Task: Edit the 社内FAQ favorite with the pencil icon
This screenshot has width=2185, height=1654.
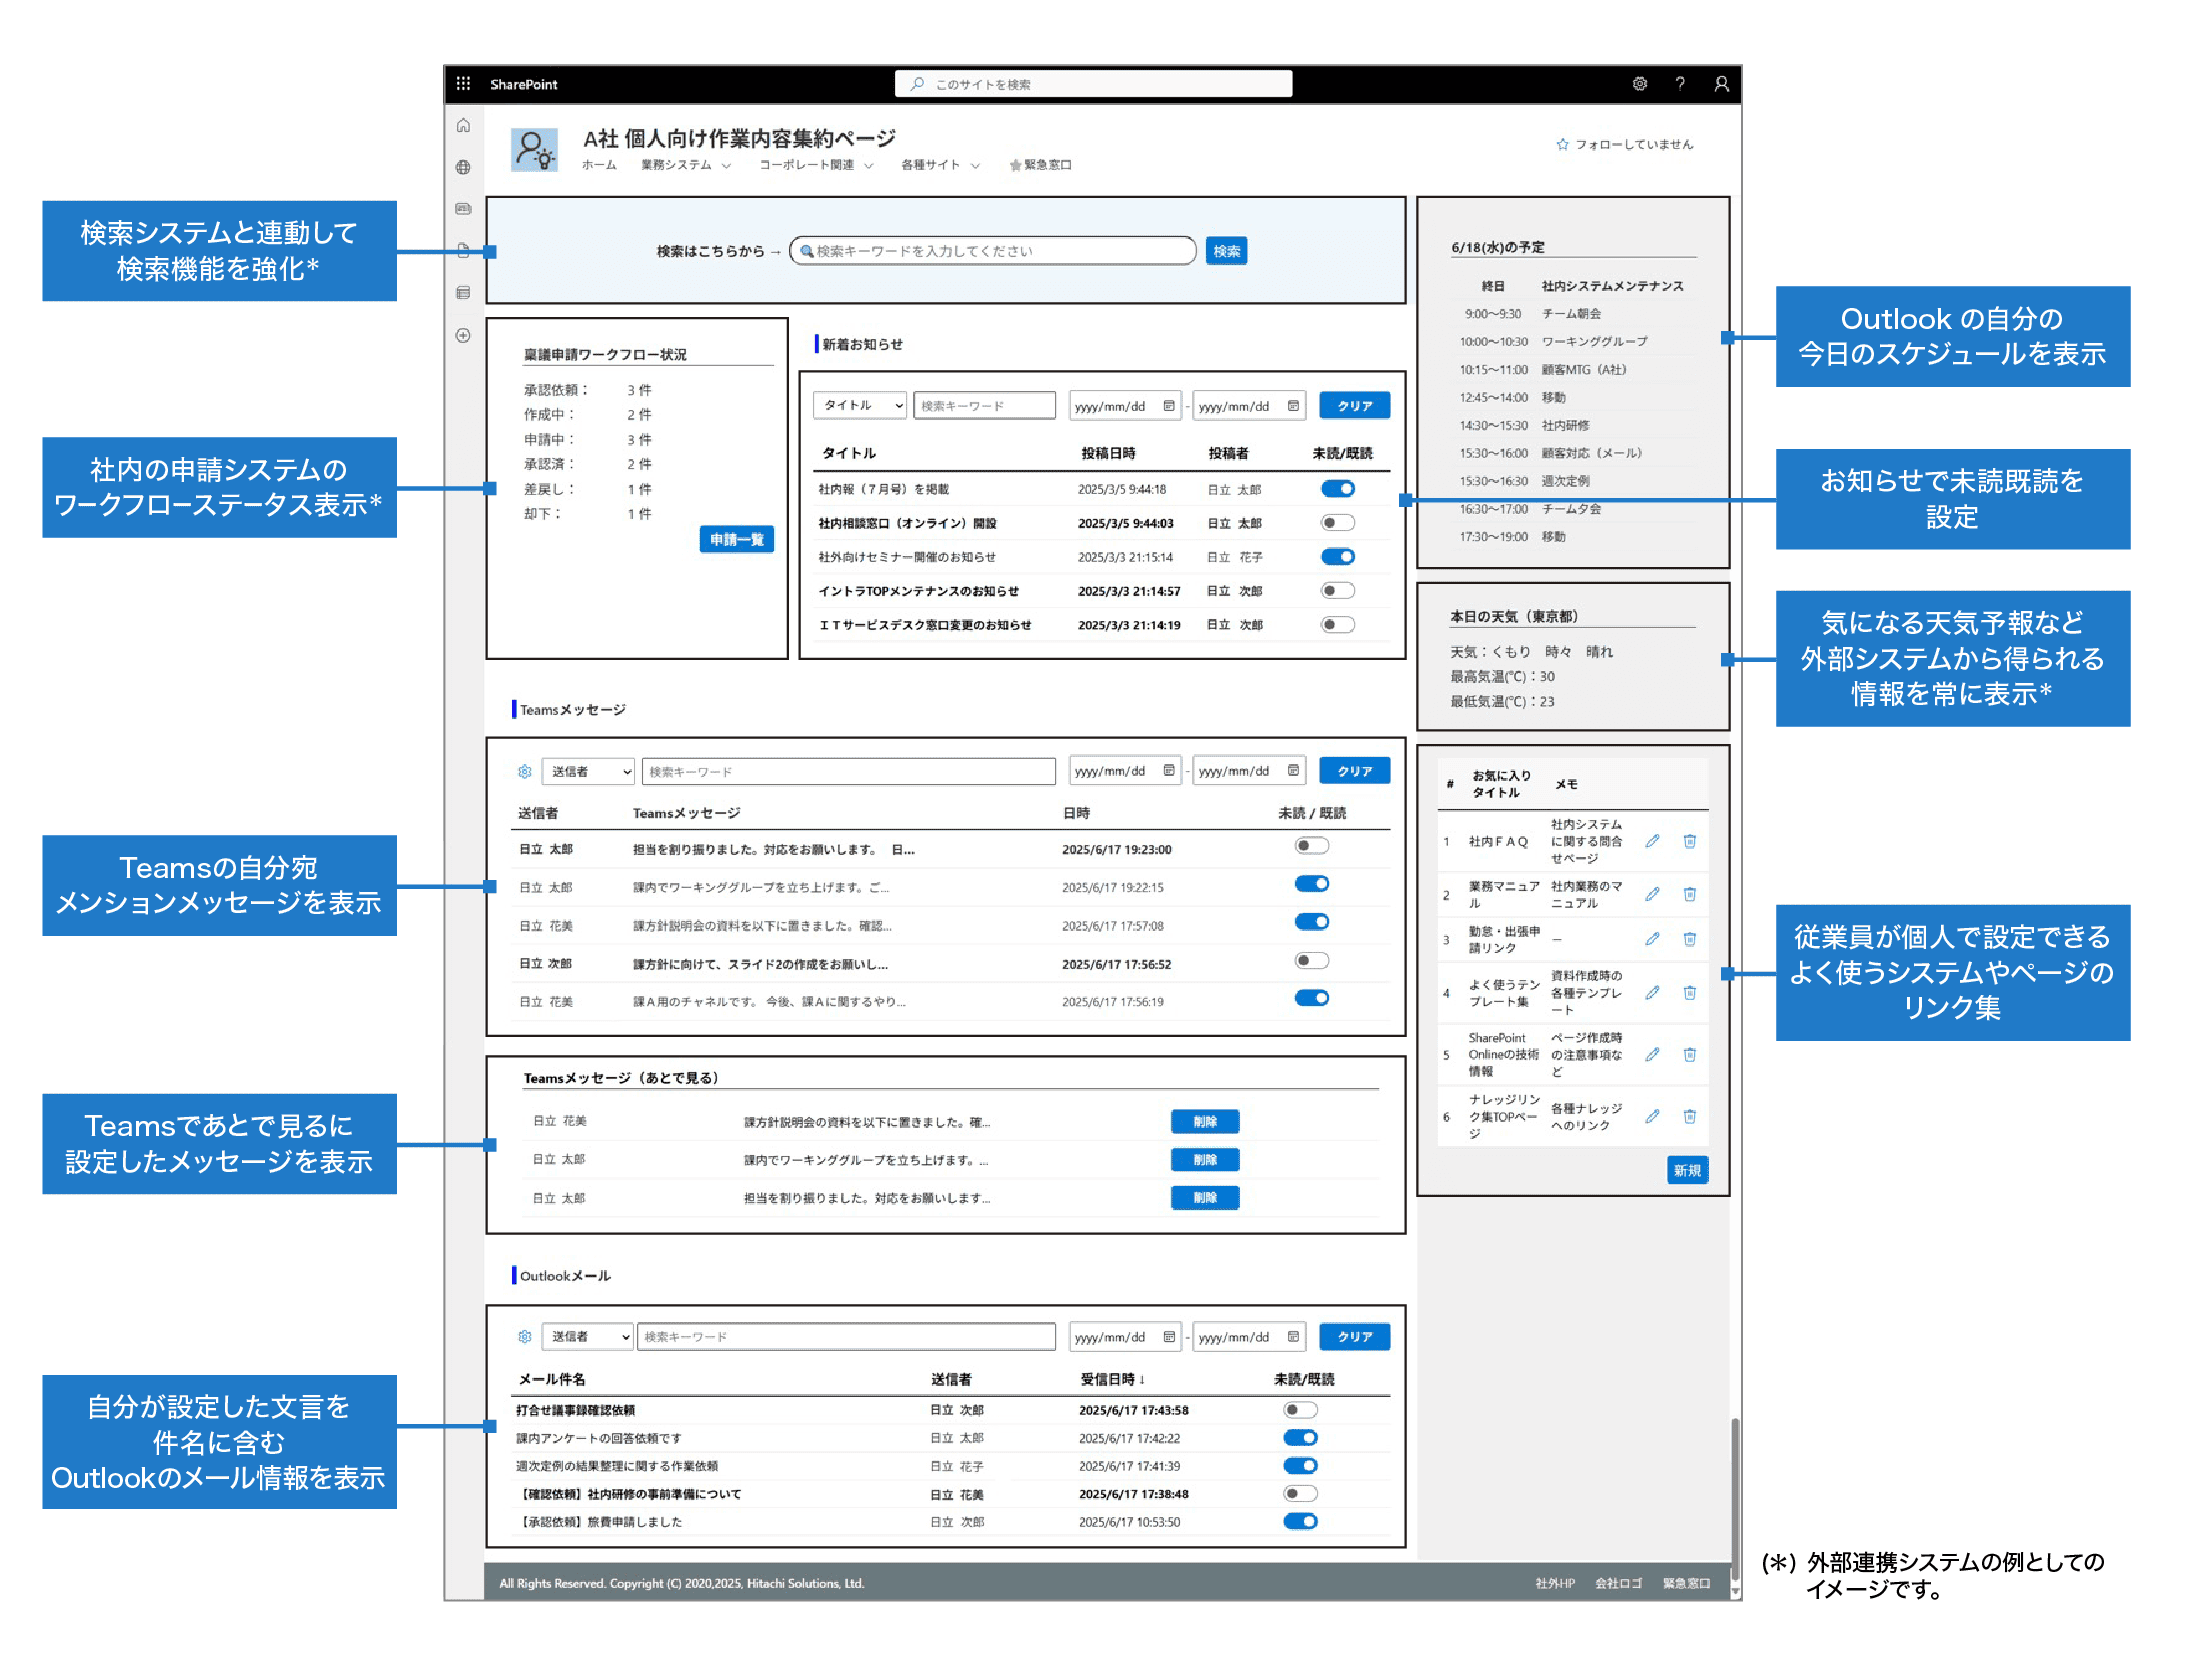Action: 1652,841
